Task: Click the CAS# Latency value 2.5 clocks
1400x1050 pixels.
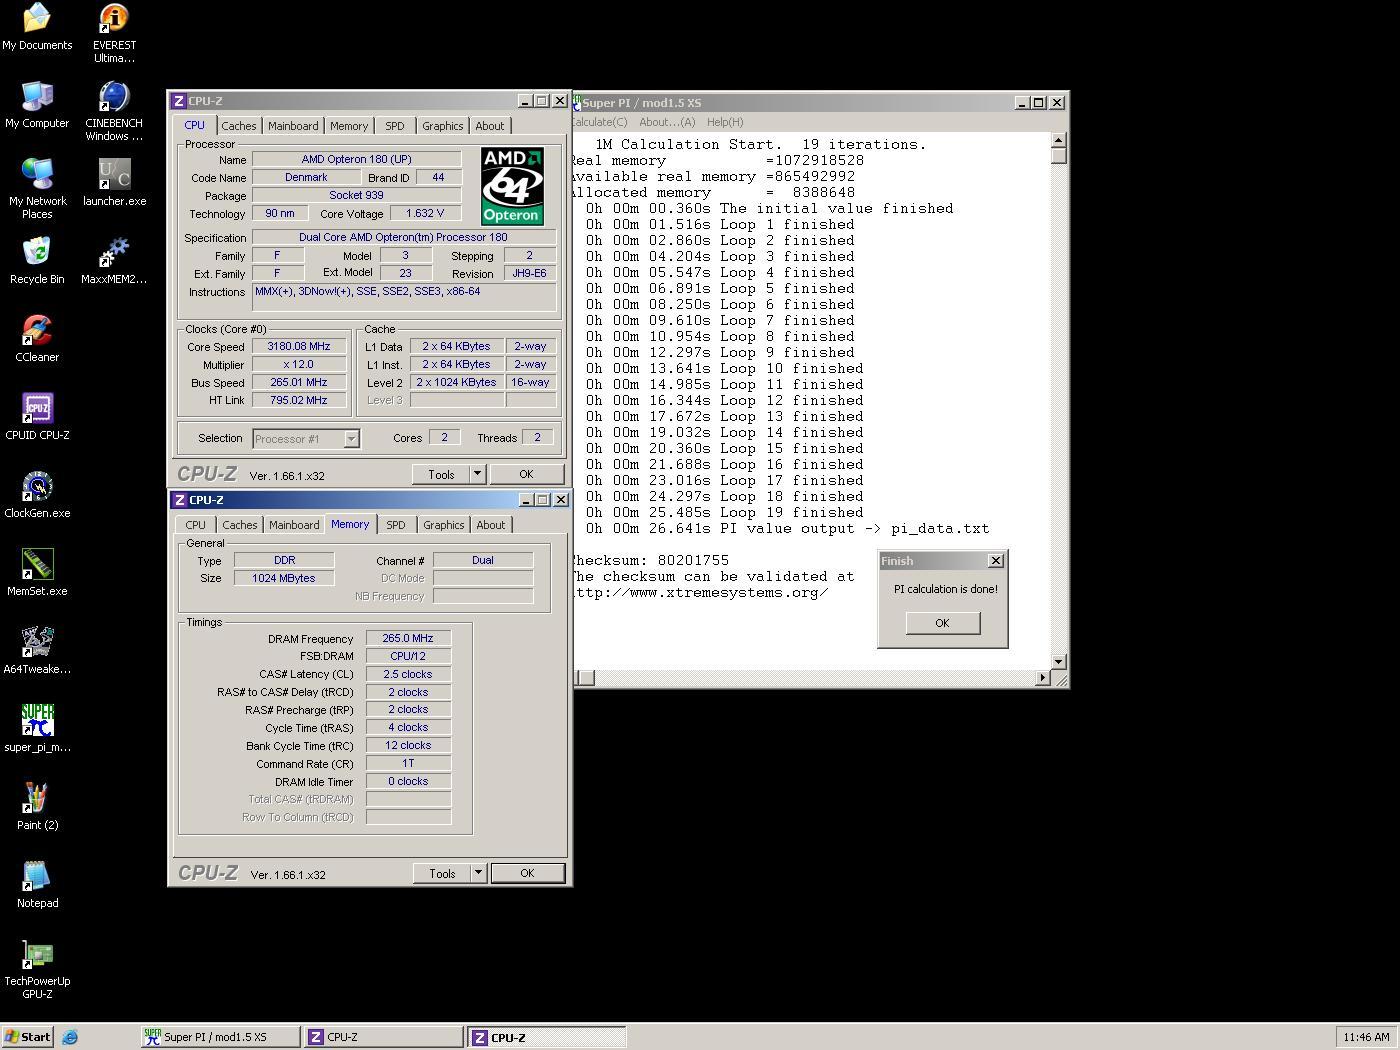Action: pyautogui.click(x=408, y=674)
